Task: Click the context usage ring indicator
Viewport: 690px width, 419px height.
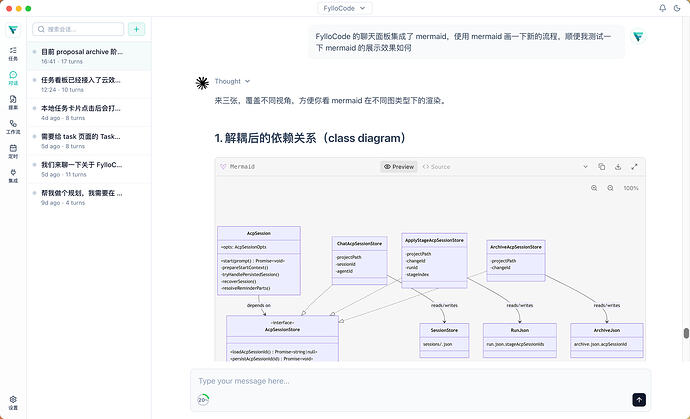Action: [x=202, y=400]
